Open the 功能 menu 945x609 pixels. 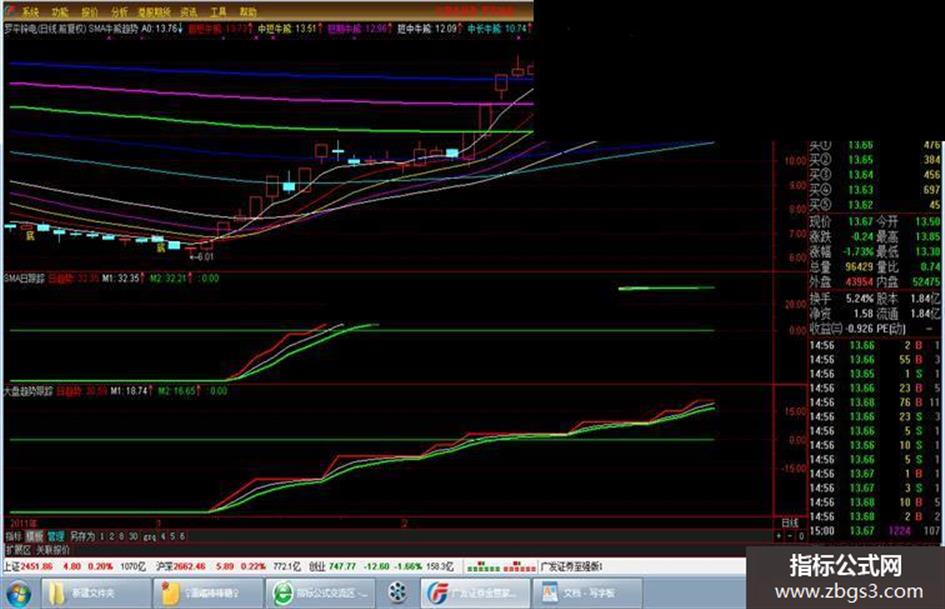pos(59,11)
